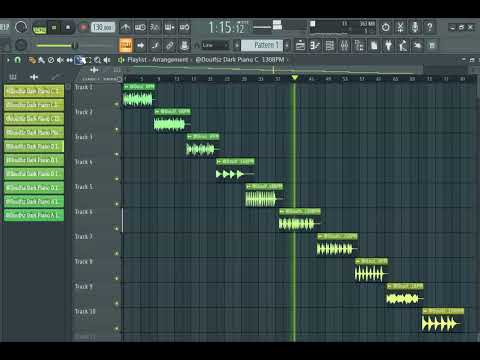Enable wait for input before recording

pyautogui.click(x=140, y=27)
